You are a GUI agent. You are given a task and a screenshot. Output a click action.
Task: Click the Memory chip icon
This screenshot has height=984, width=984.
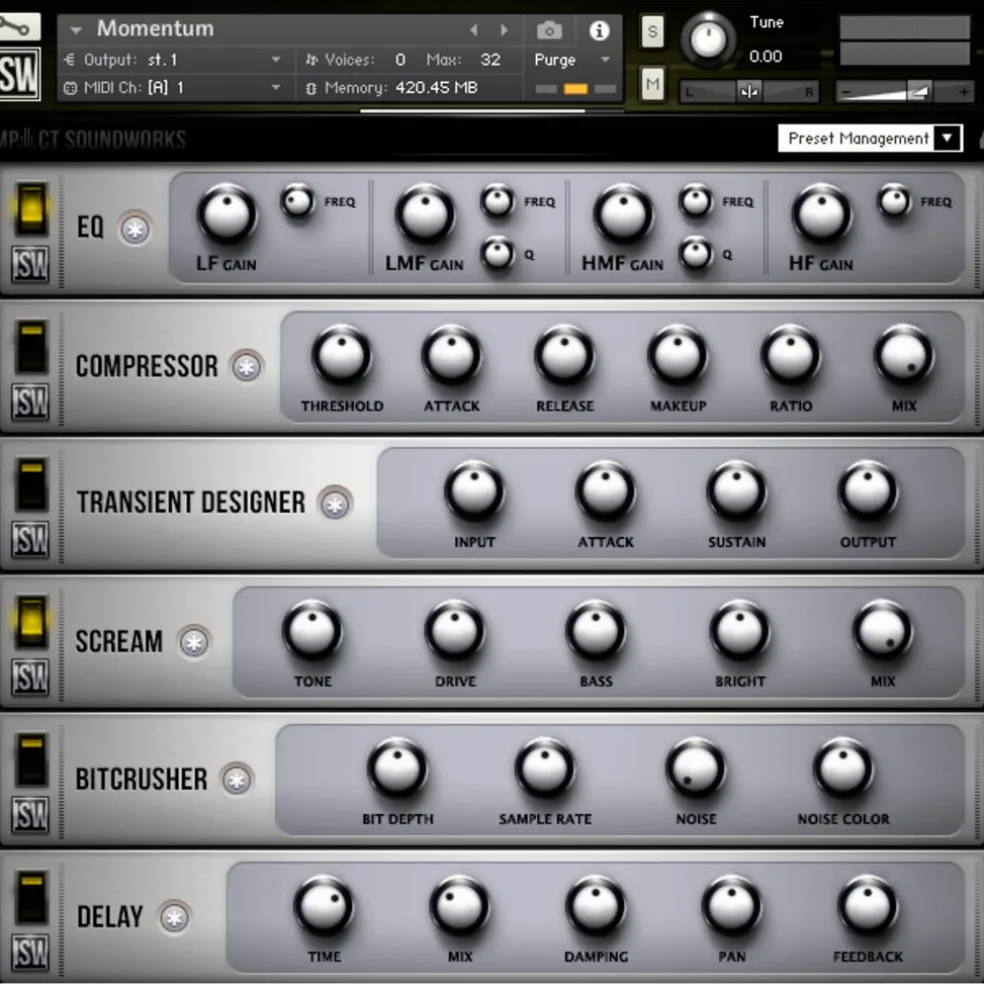pos(311,88)
